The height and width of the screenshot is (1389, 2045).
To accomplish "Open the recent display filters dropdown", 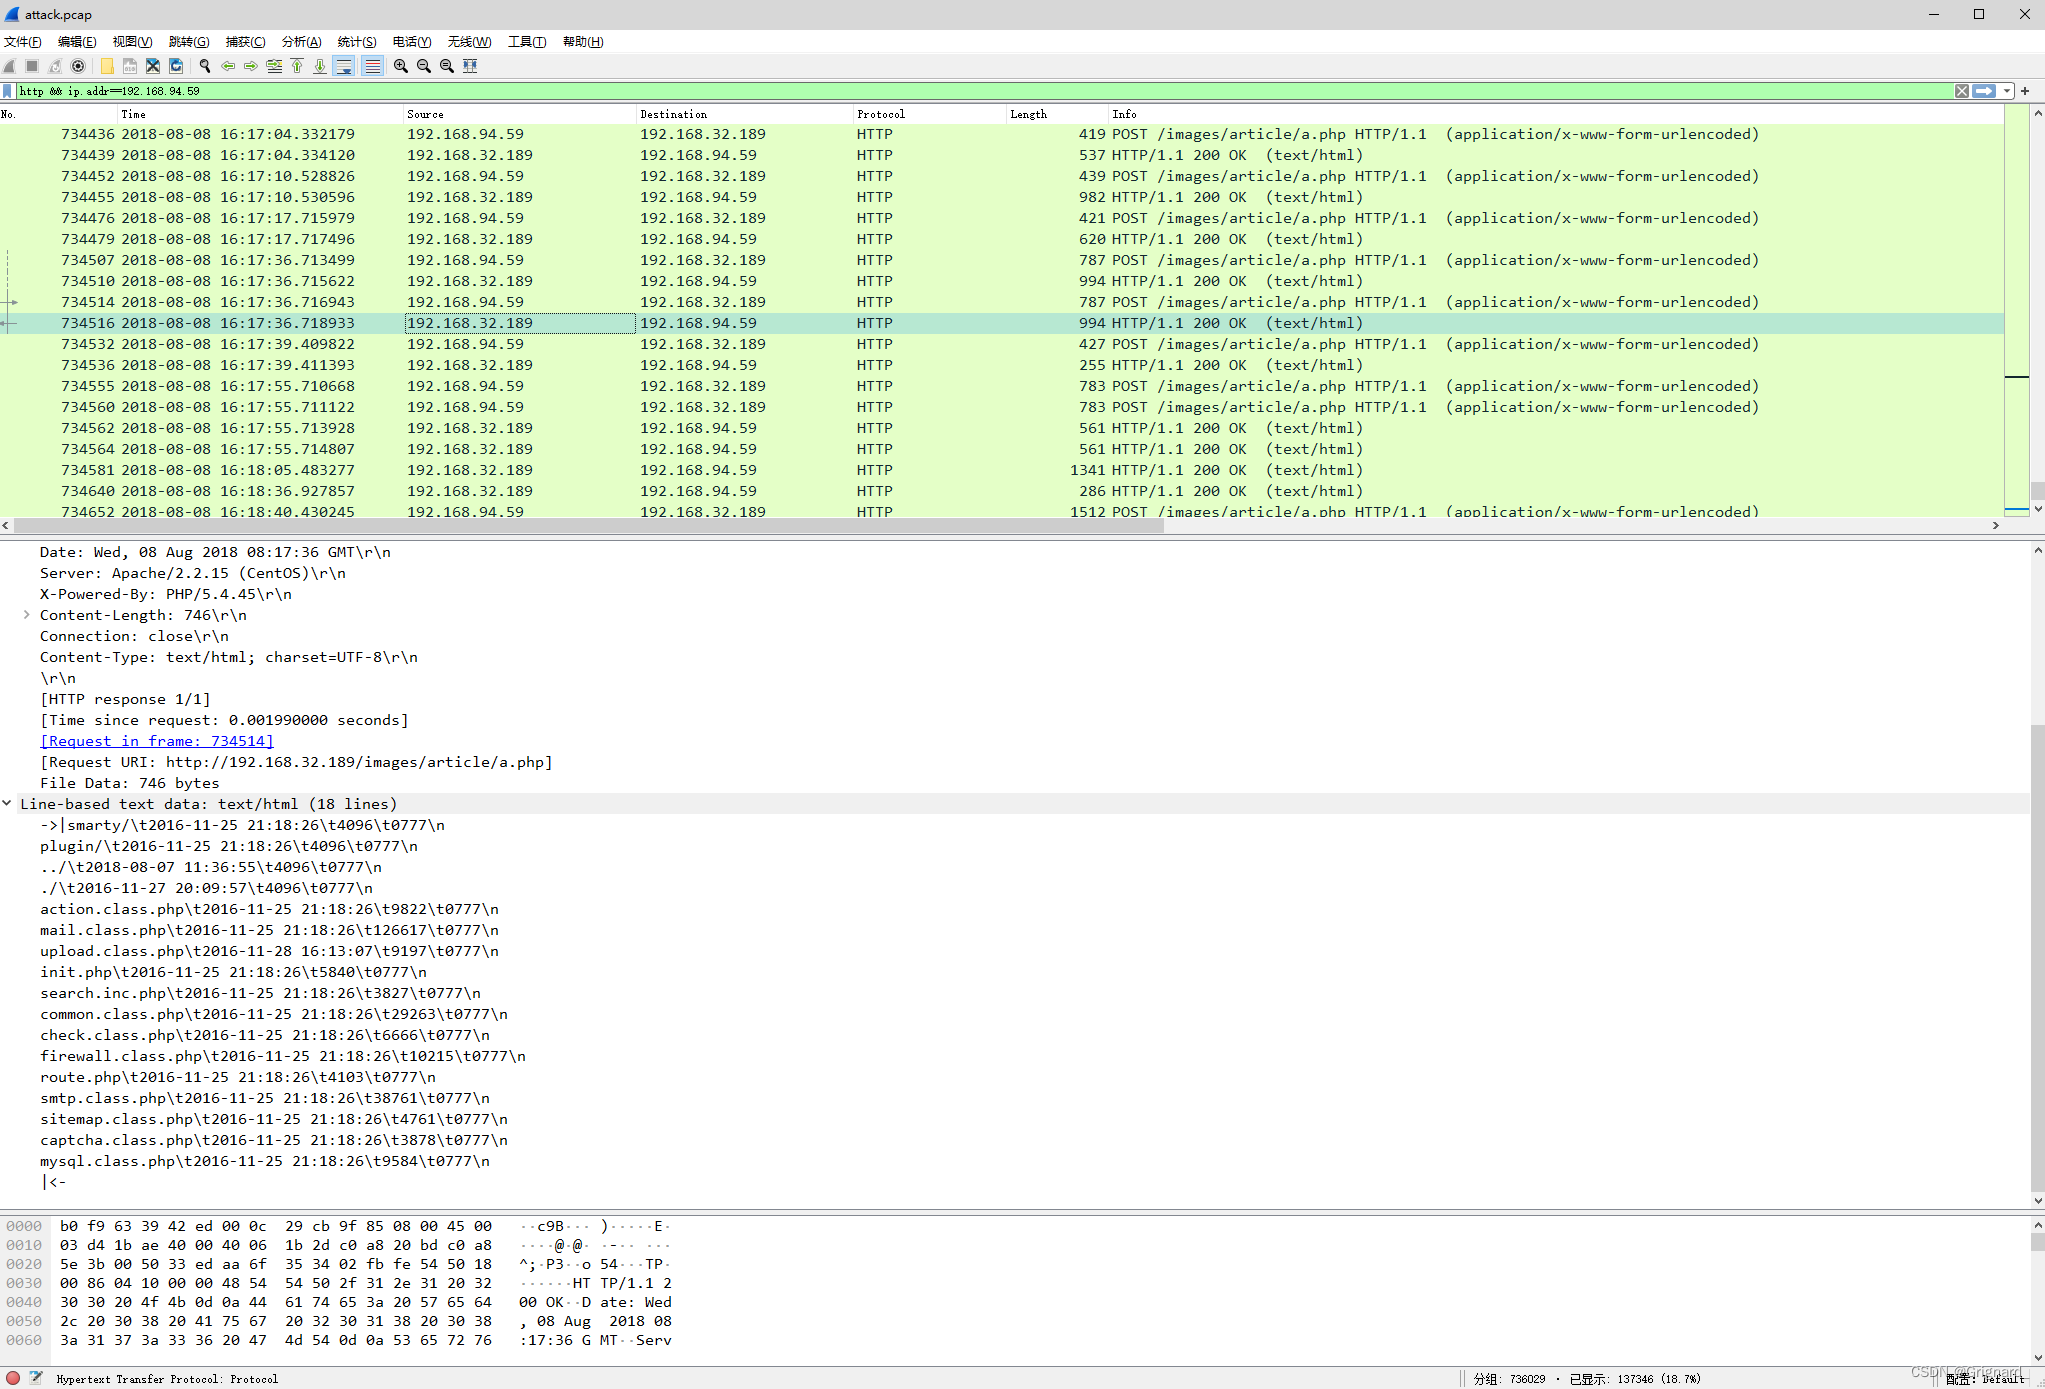I will 2007,91.
